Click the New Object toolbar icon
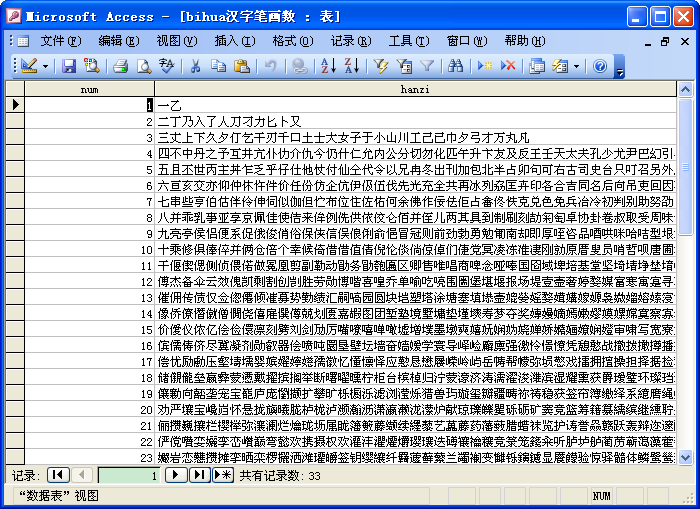The width and height of the screenshot is (700, 509). coord(560,66)
